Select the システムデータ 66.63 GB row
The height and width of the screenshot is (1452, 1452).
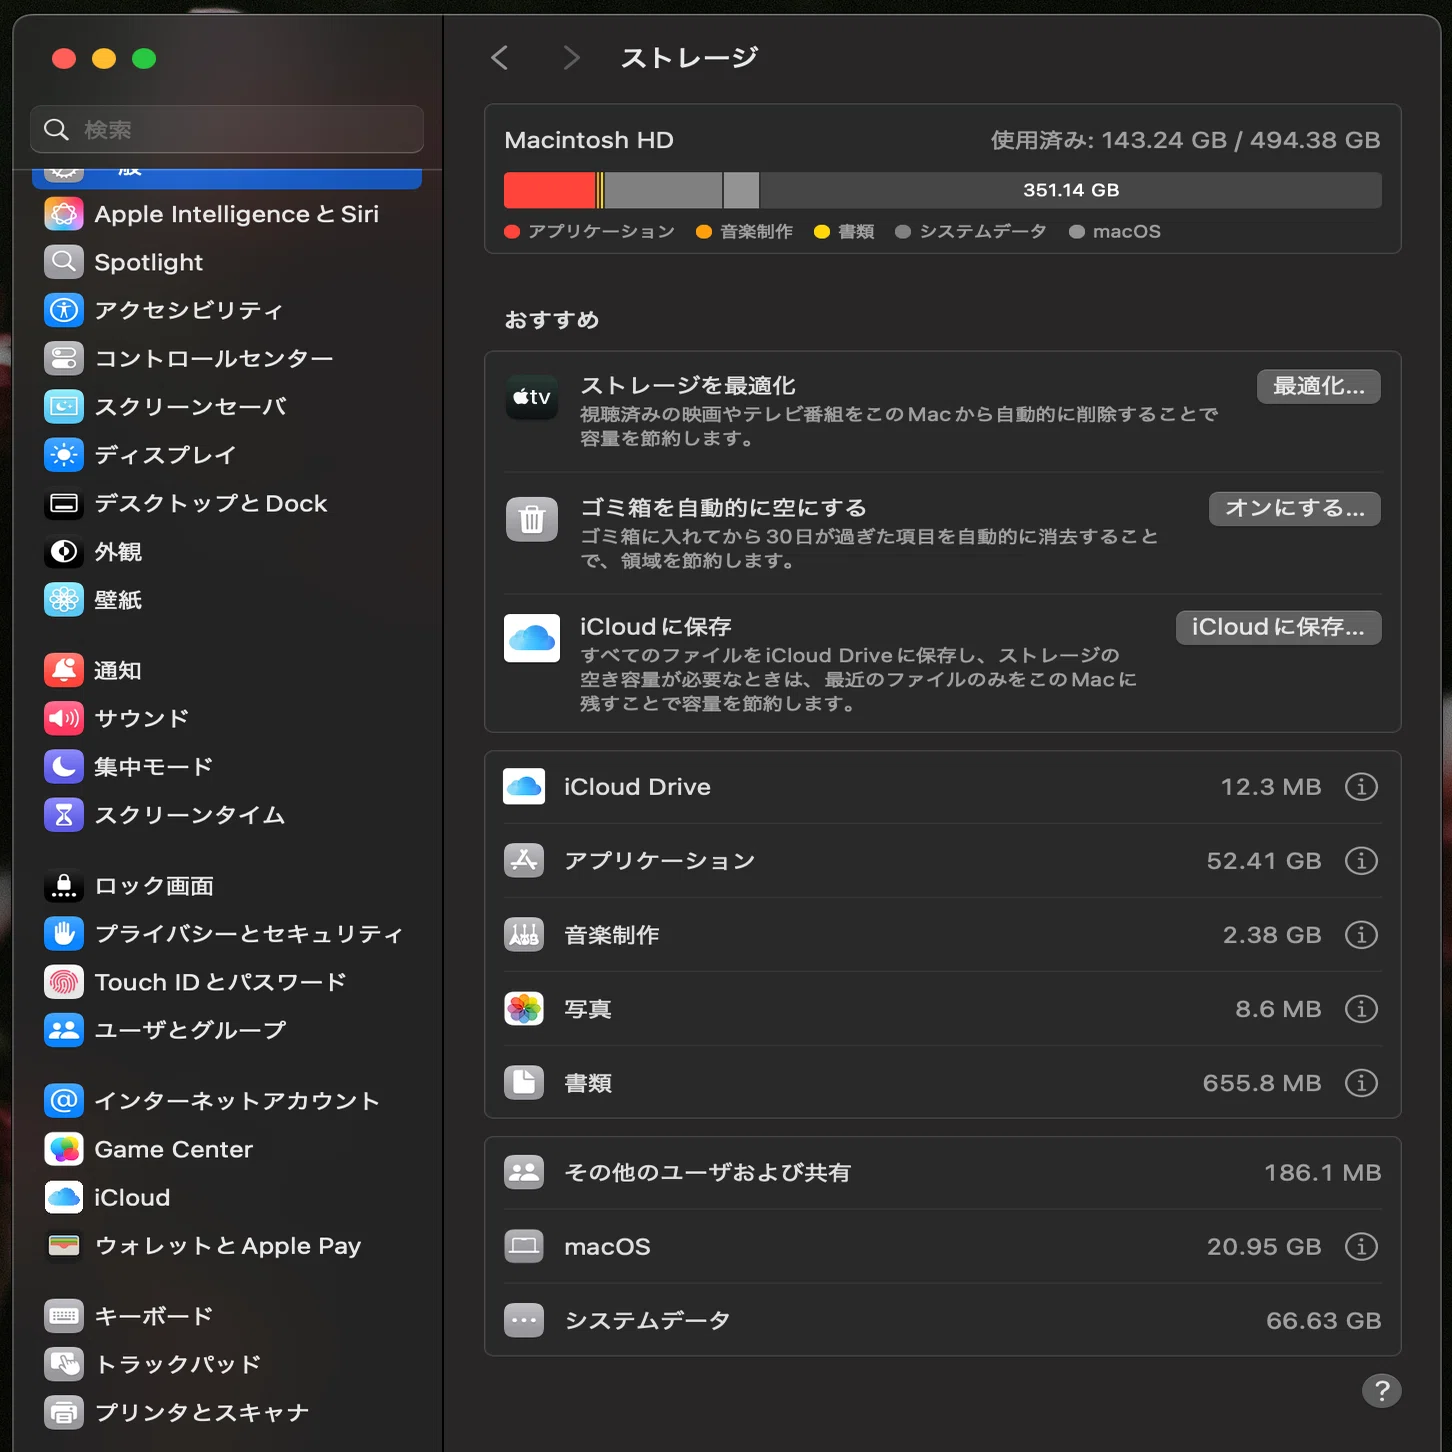click(942, 1321)
